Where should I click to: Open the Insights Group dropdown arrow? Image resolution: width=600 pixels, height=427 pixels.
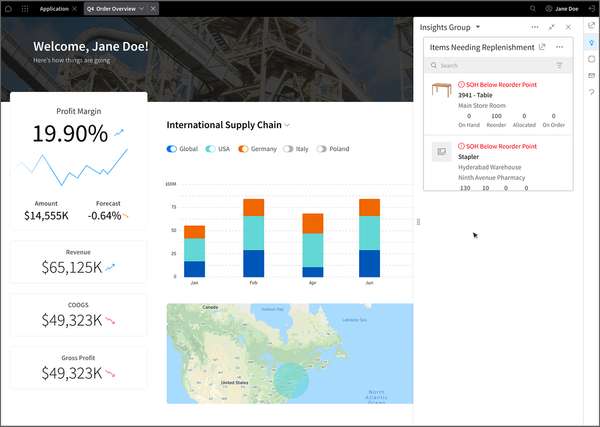pos(478,27)
